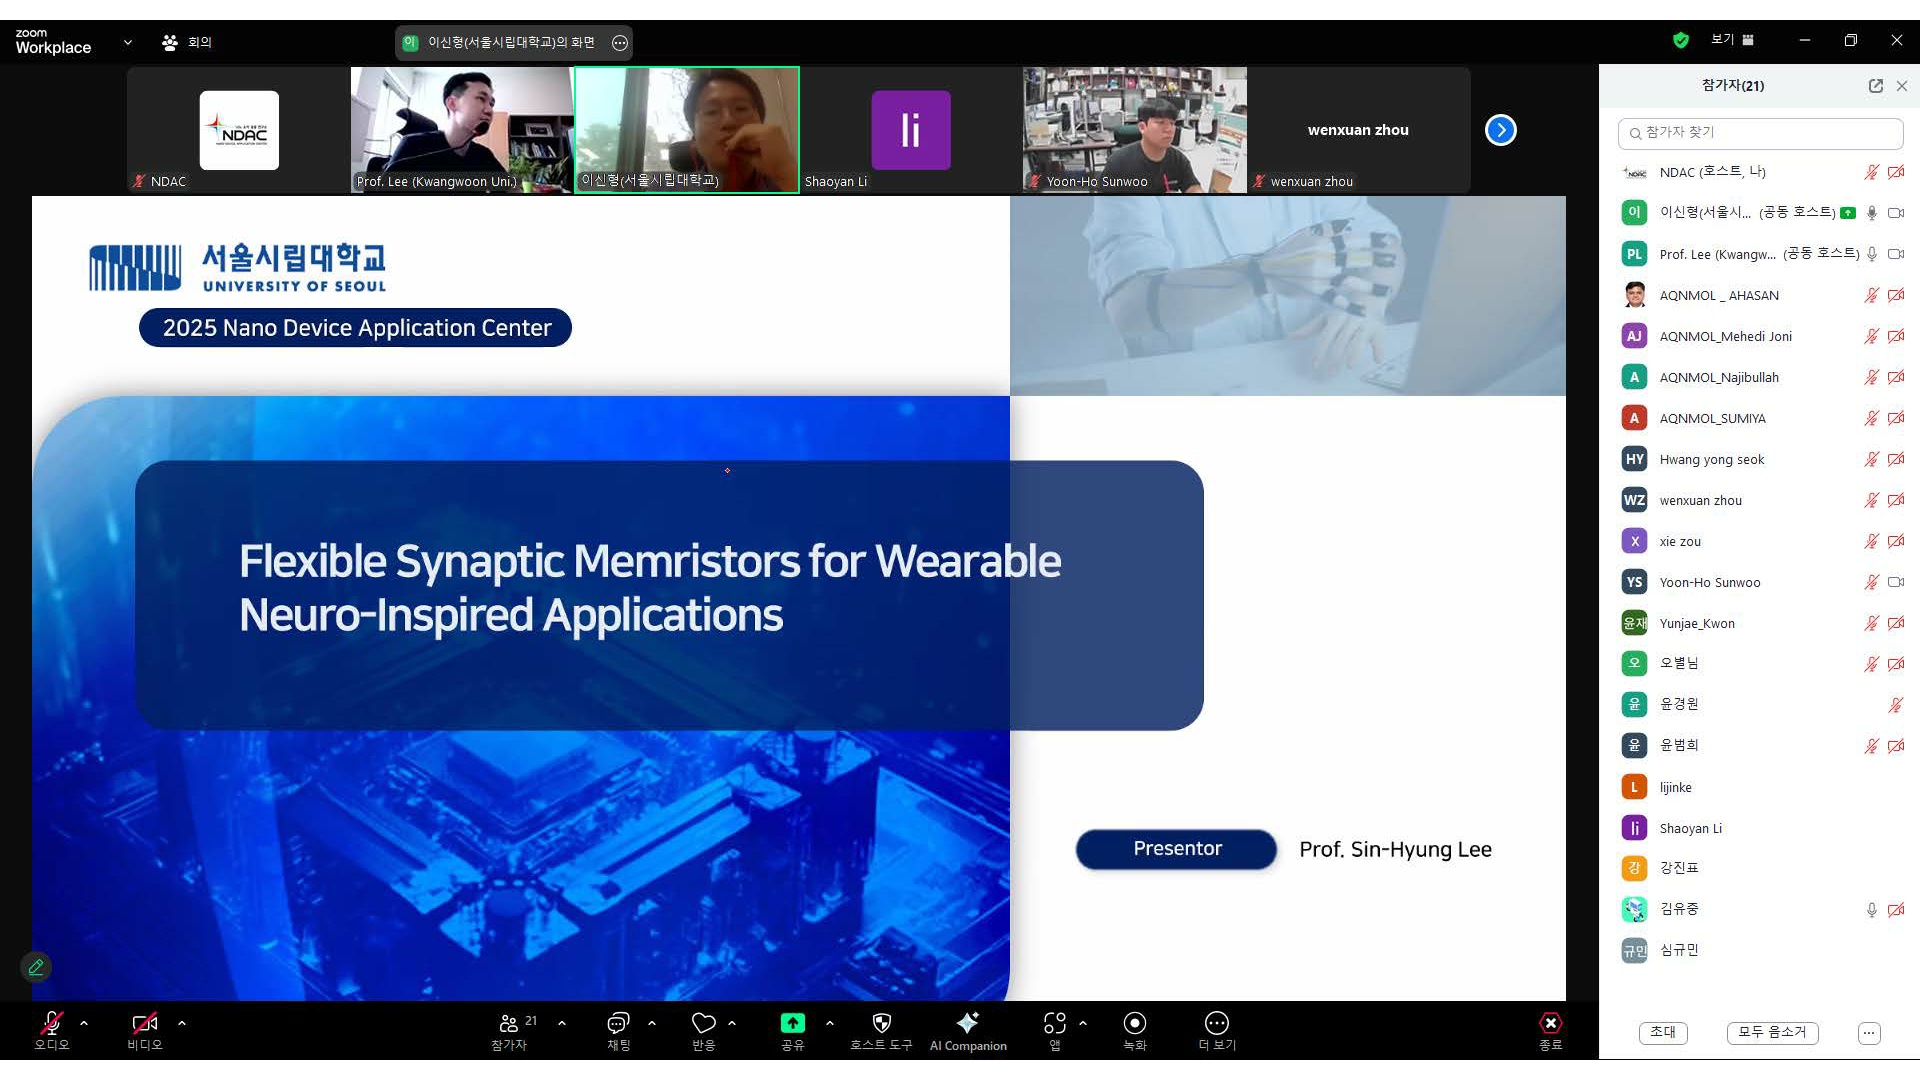Select Shaoyan Li video thumbnail
Image resolution: width=1920 pixels, height=1080 pixels.
[911, 130]
